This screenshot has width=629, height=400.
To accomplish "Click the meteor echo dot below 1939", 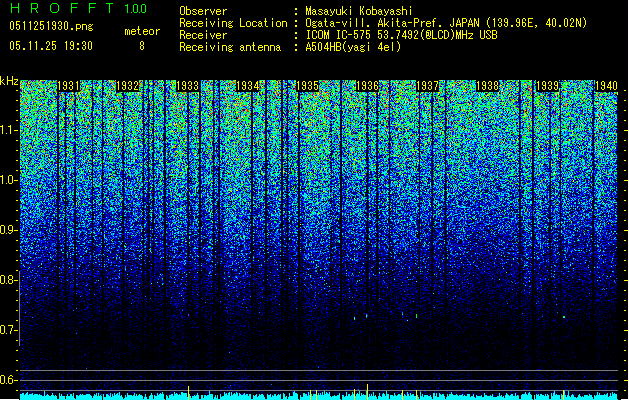I will tap(564, 317).
